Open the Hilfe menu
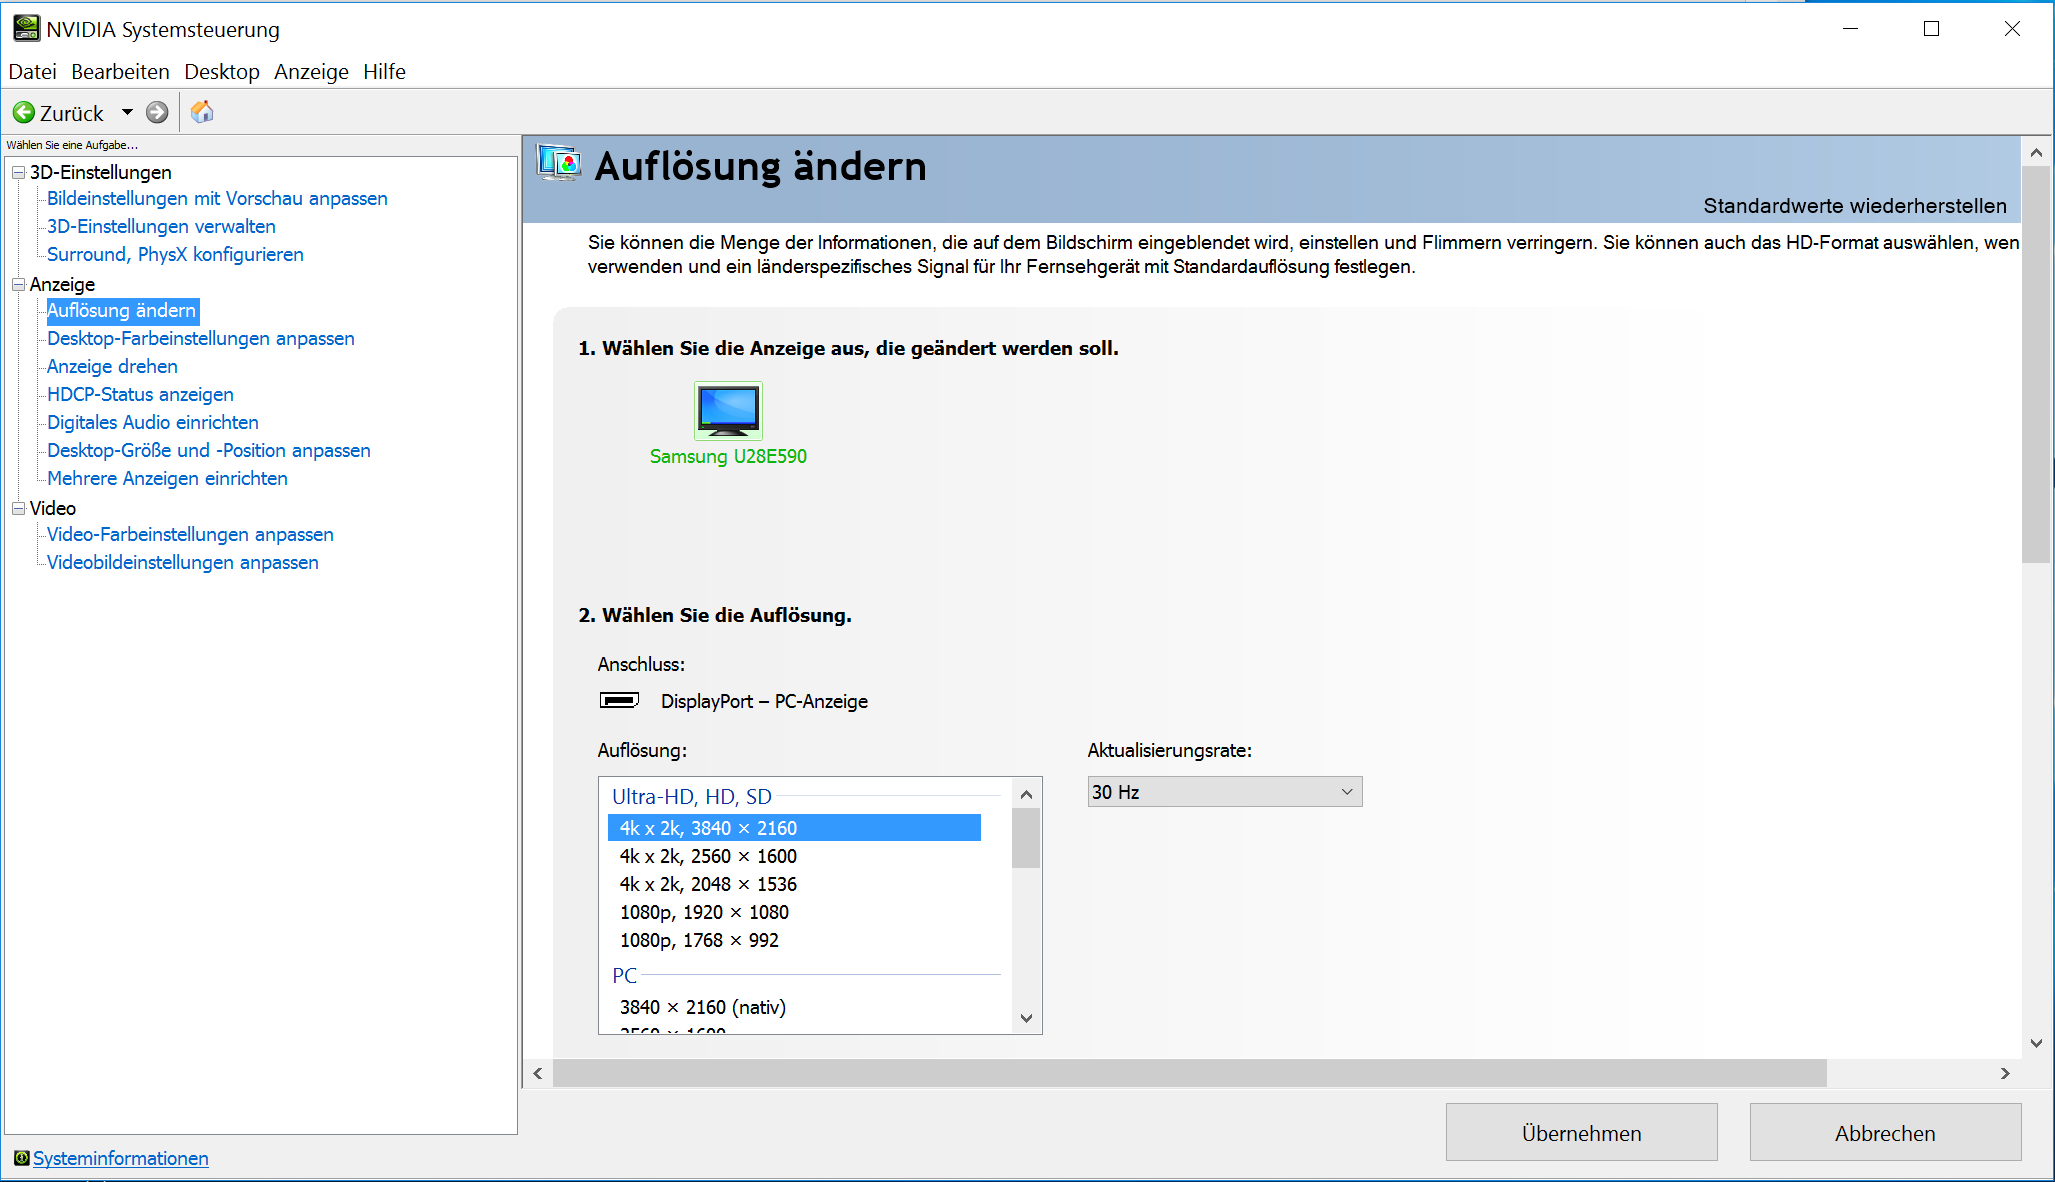 pyautogui.click(x=384, y=72)
